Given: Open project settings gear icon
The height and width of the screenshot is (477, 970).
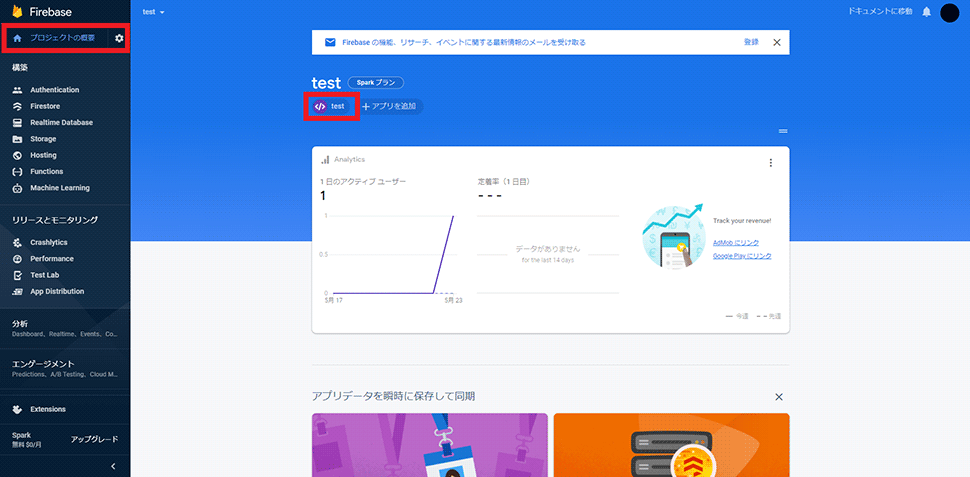Looking at the screenshot, I should (119, 38).
